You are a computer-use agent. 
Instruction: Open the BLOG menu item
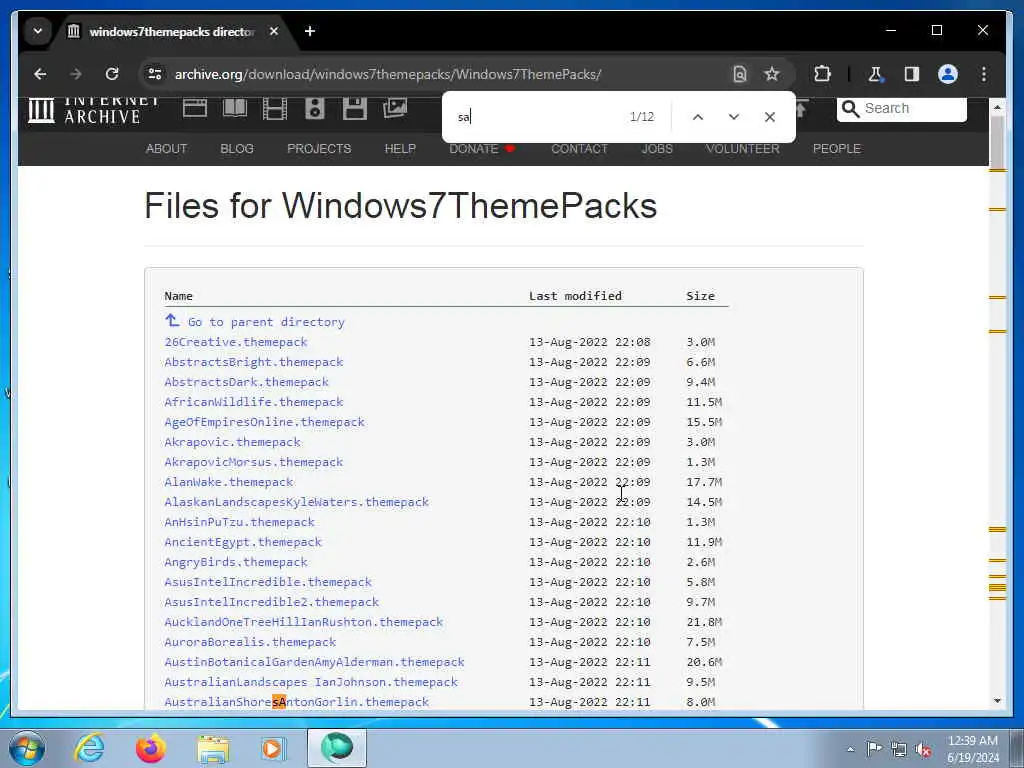[236, 148]
